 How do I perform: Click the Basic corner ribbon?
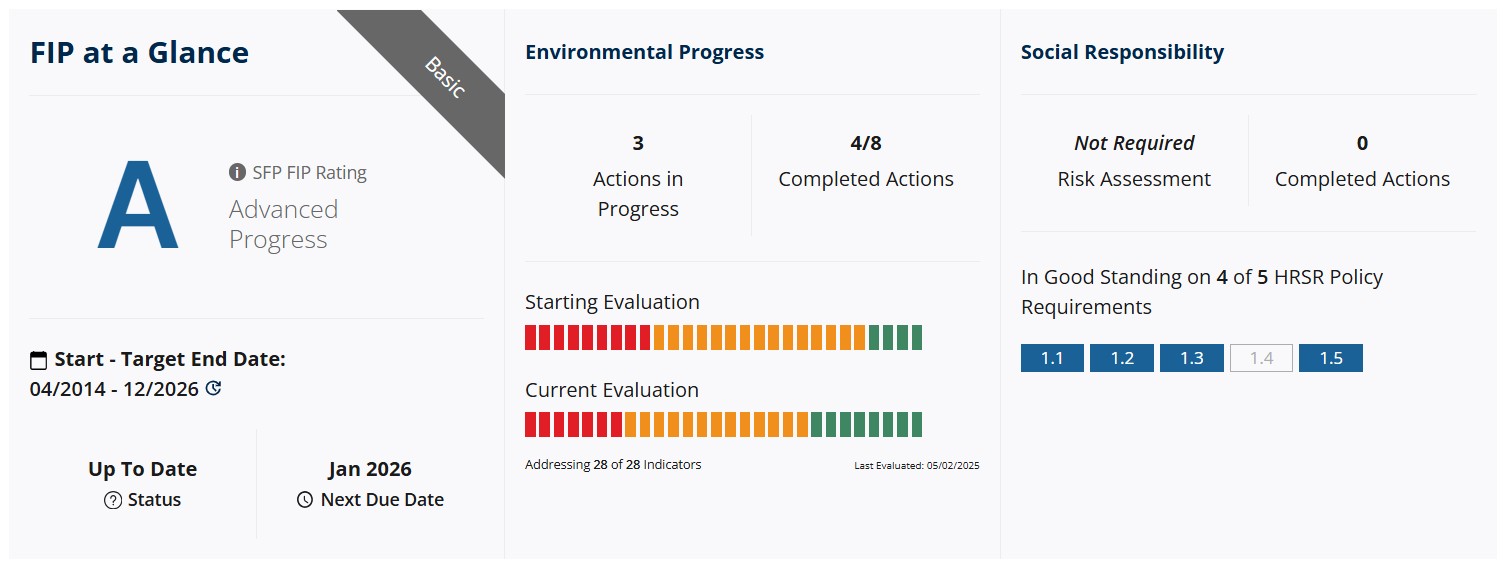tap(444, 77)
